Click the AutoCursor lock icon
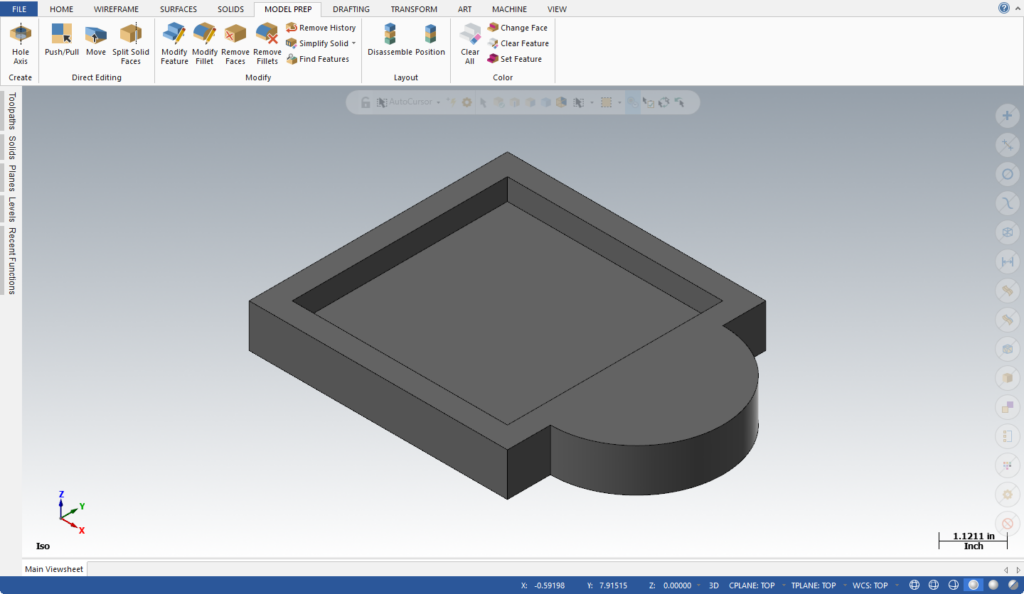Image resolution: width=1024 pixels, height=594 pixels. (366, 102)
